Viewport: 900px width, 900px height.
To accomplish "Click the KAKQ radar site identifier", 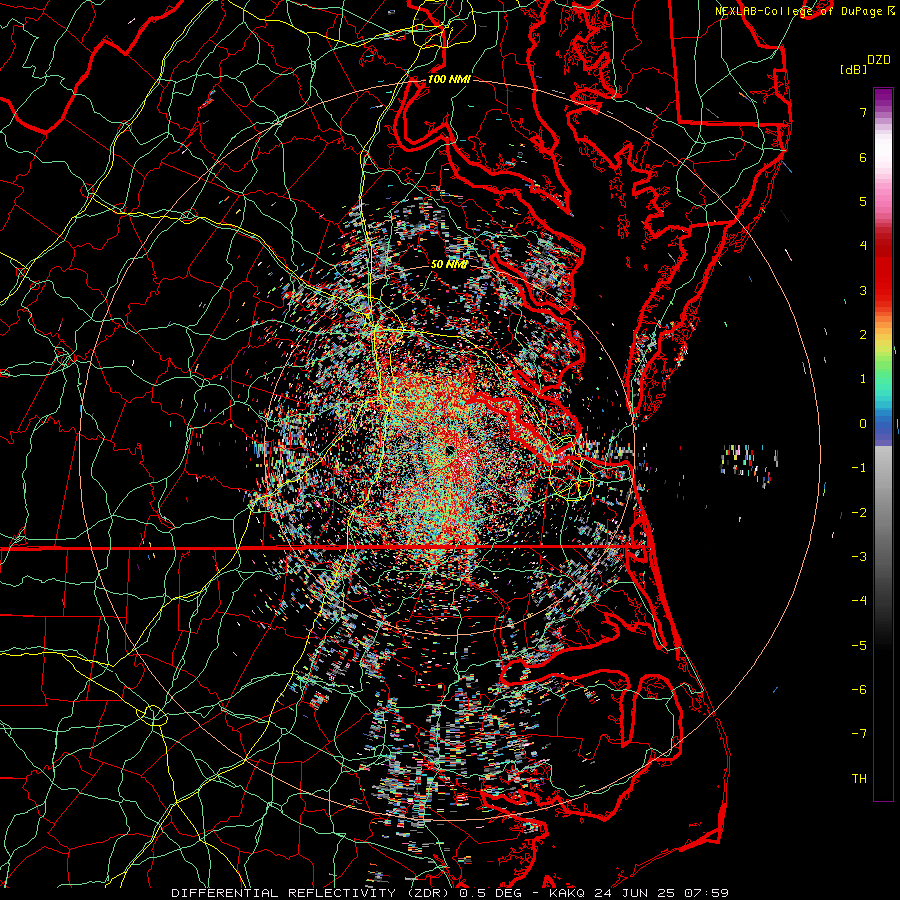I will [x=567, y=893].
